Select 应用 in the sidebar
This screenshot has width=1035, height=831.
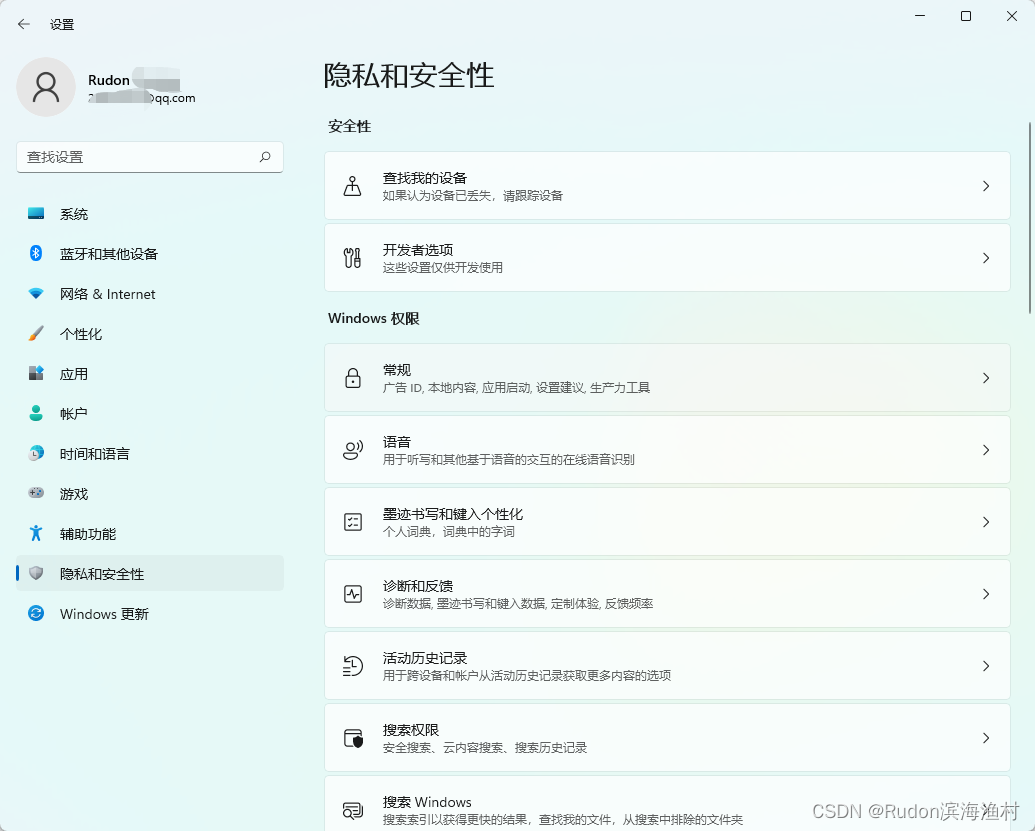click(x=150, y=374)
